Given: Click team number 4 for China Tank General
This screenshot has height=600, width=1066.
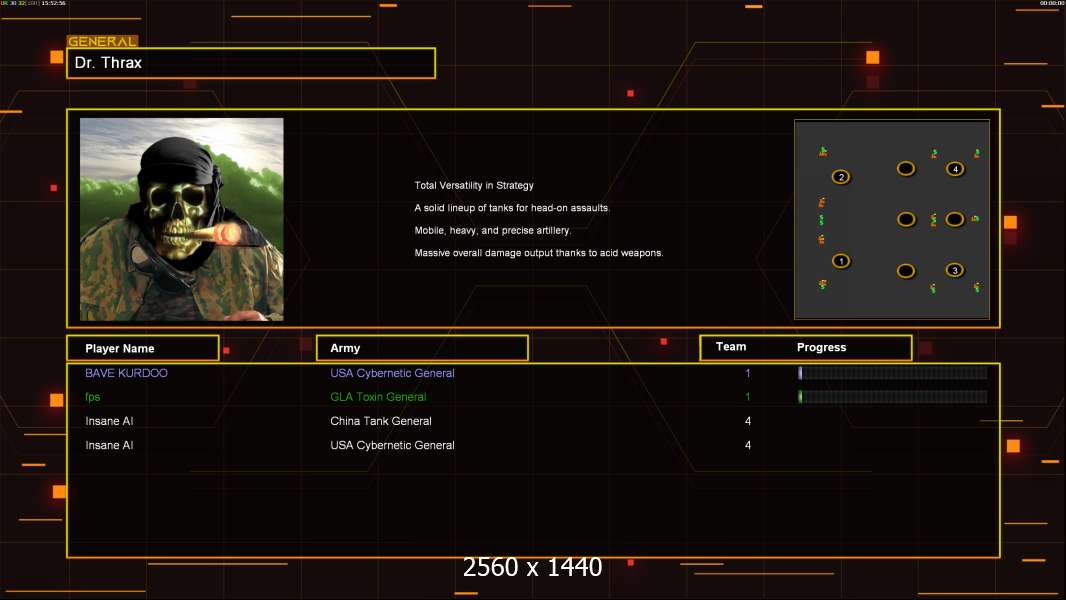Looking at the screenshot, I should pyautogui.click(x=748, y=421).
